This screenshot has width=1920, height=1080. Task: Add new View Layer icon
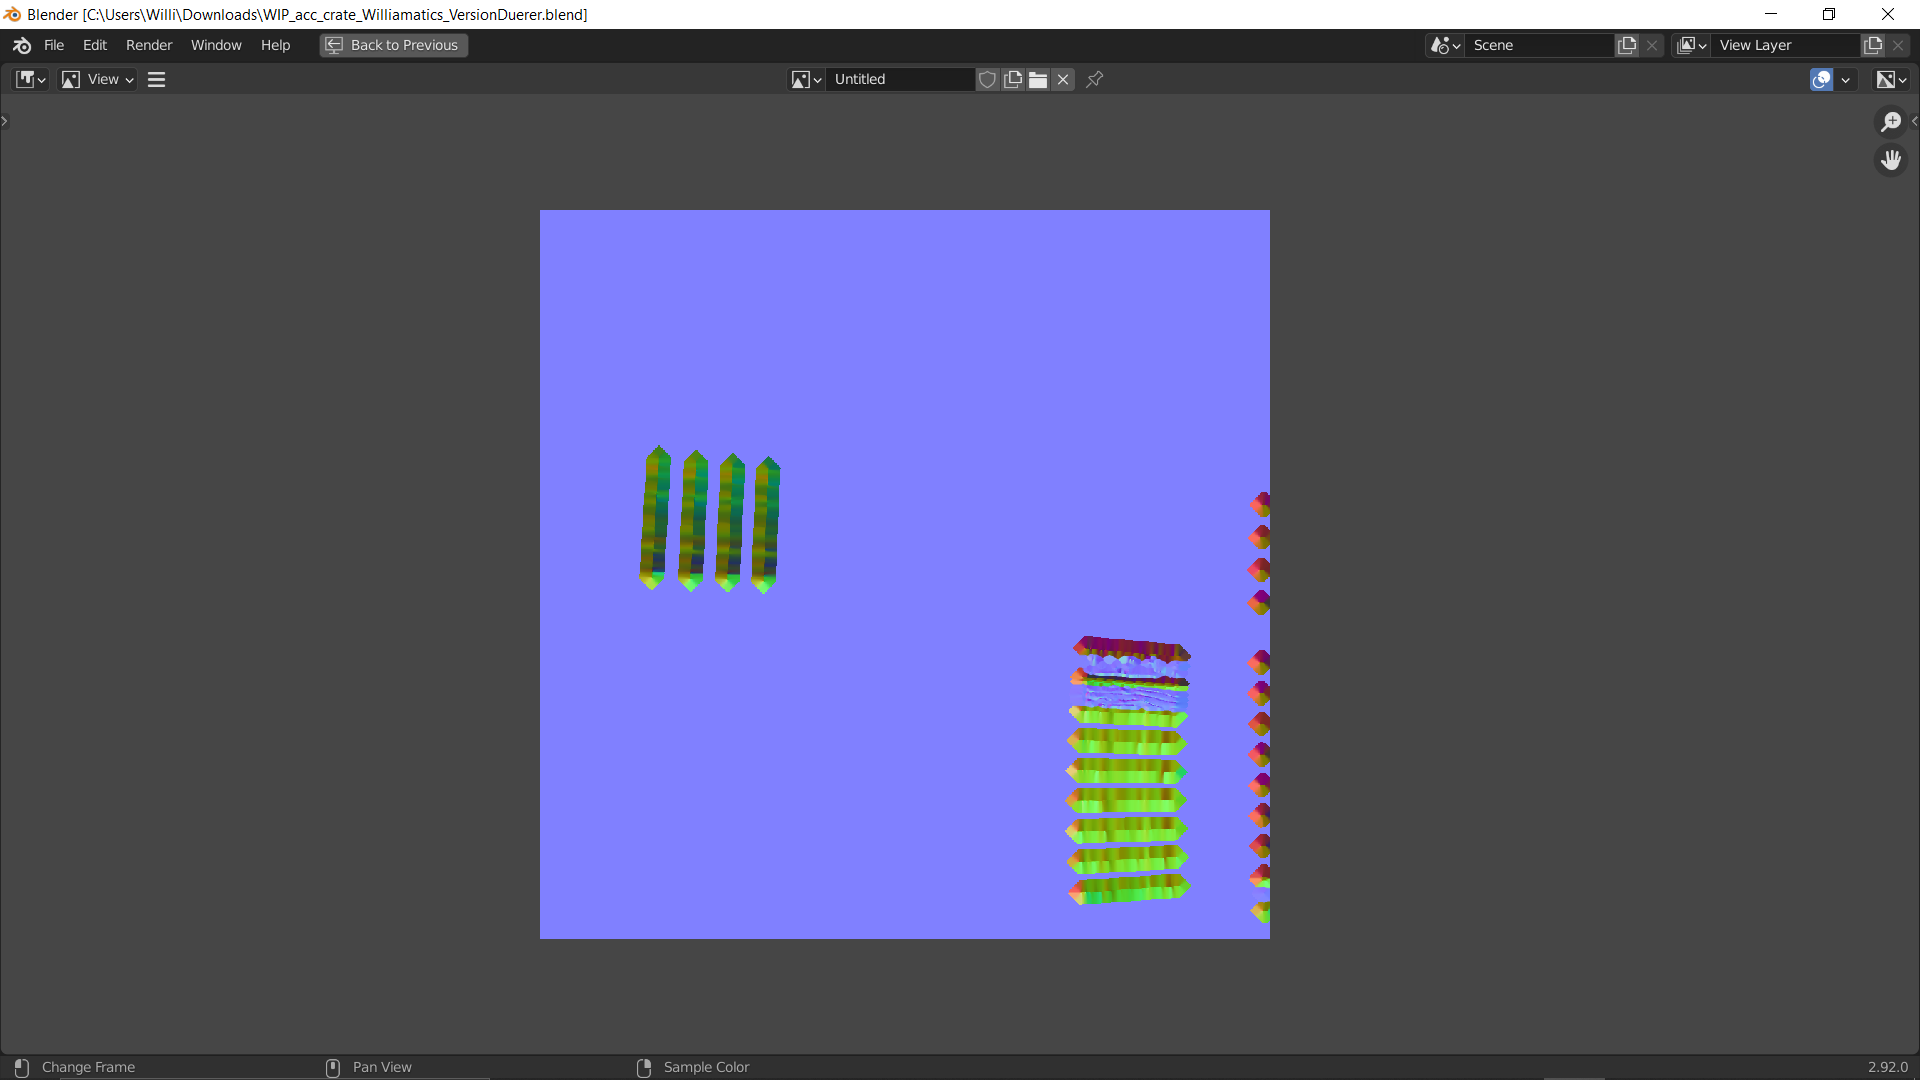[x=1872, y=45]
